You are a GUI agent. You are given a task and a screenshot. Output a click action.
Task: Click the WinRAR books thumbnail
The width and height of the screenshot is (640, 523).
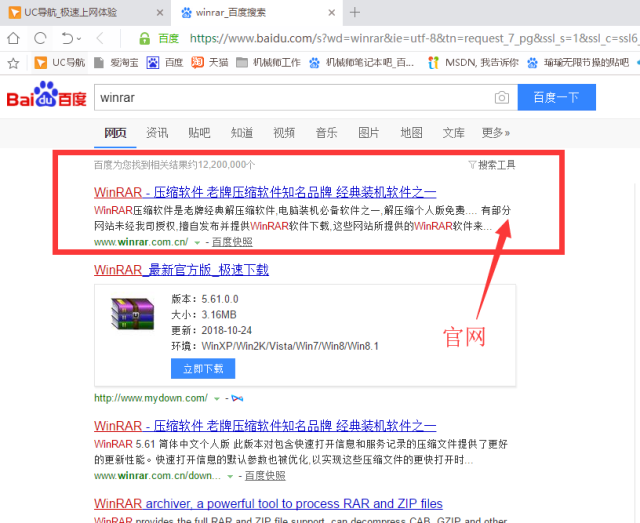coord(132,313)
